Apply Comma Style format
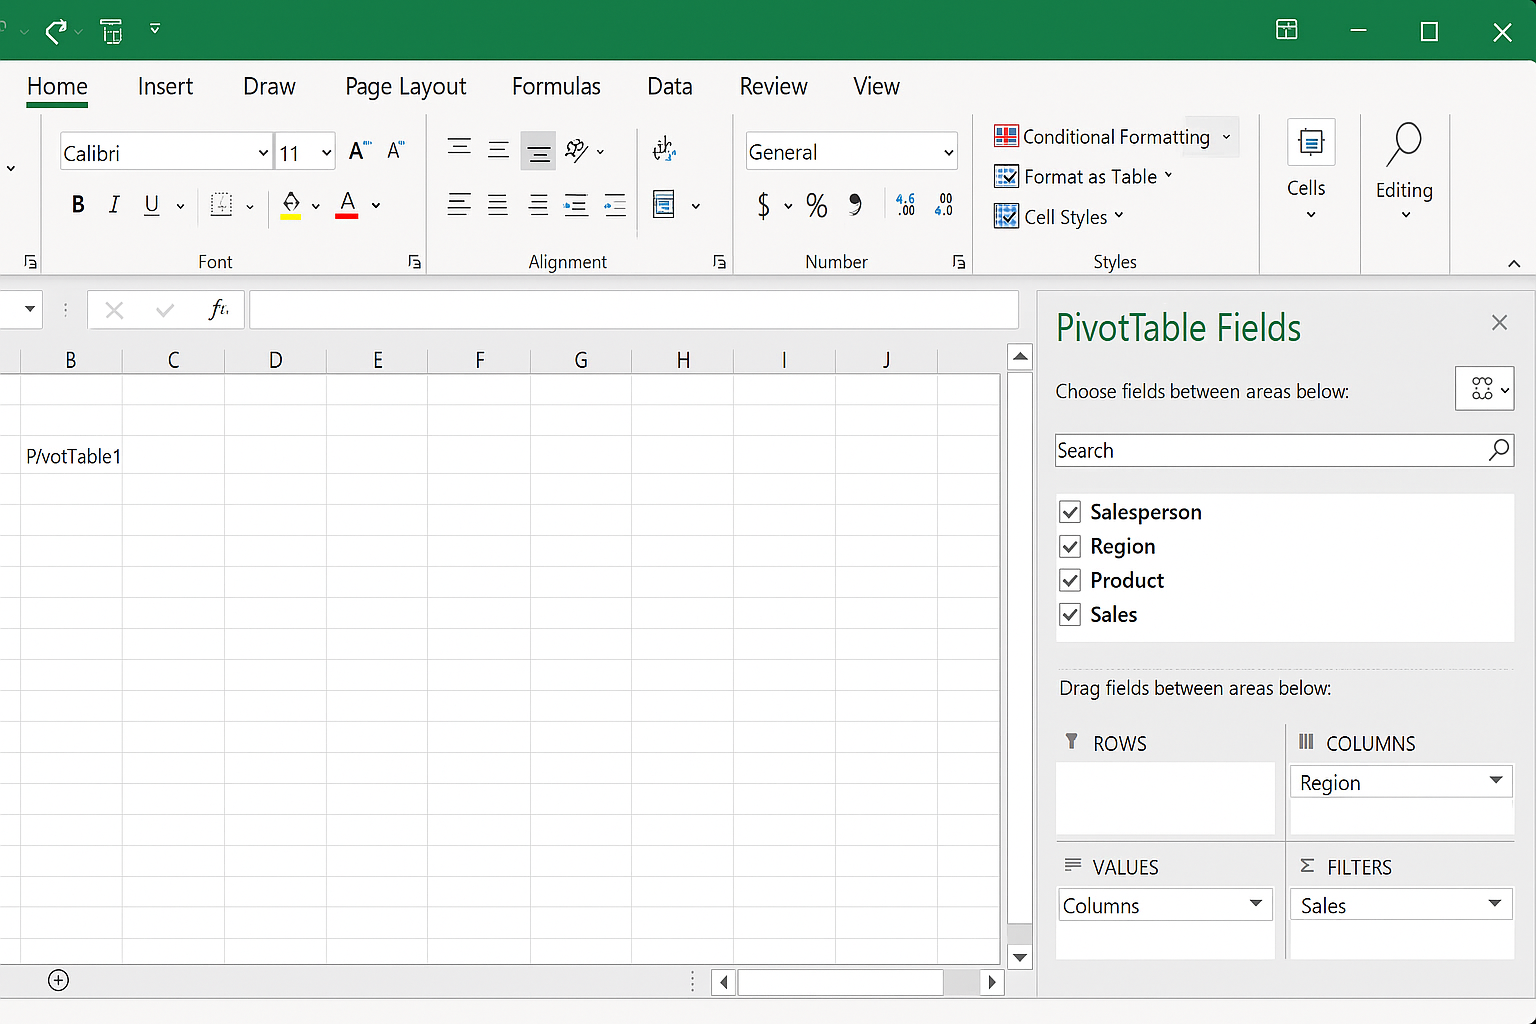This screenshot has height=1024, width=1536. tap(855, 205)
